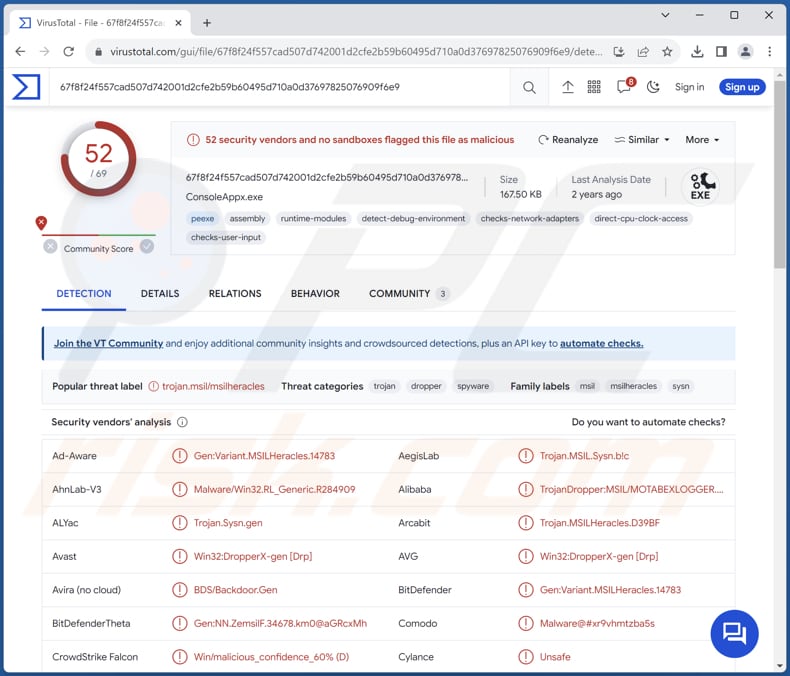Open the apps grid icon
Screen dimensions: 790x676
tap(594, 87)
